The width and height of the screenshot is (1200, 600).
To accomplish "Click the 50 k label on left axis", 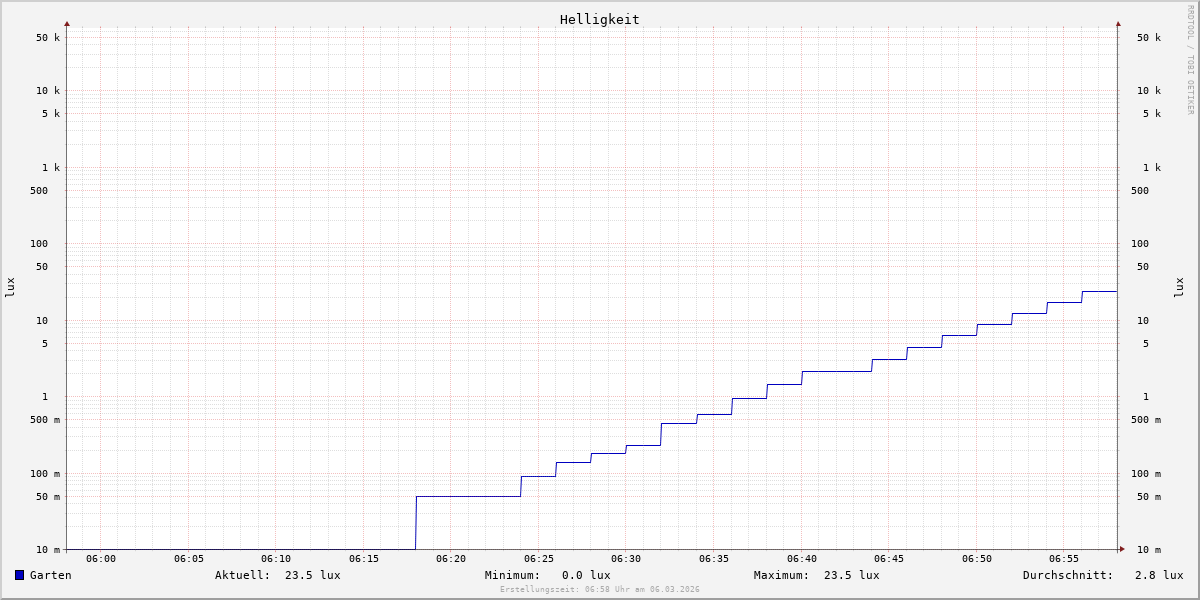I will [48, 38].
